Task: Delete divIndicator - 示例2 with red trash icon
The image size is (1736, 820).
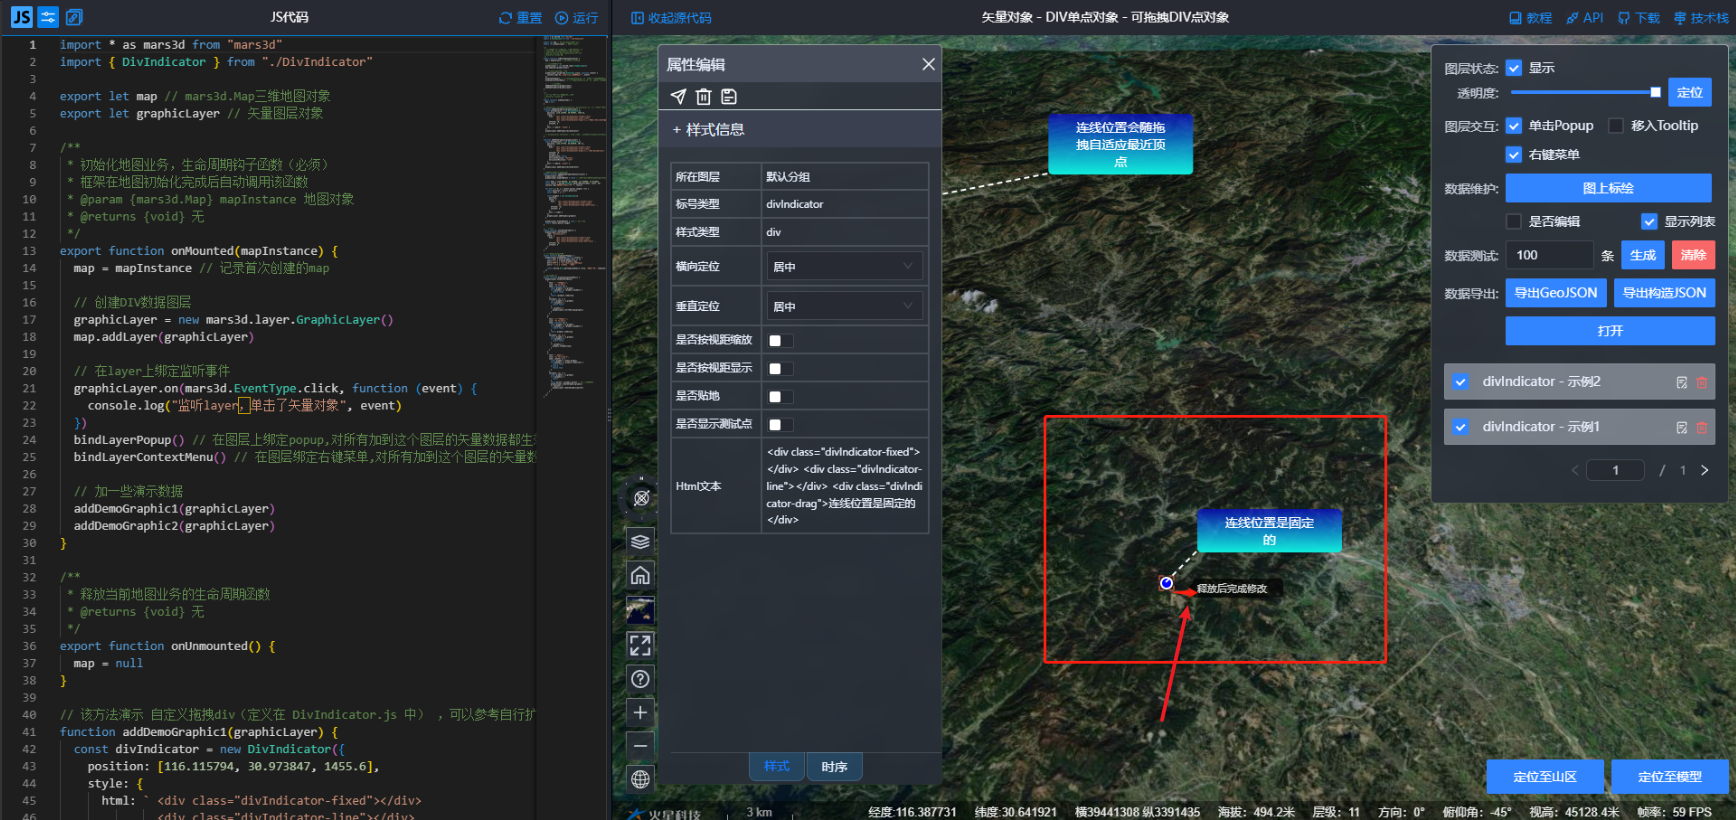Action: point(1702,382)
